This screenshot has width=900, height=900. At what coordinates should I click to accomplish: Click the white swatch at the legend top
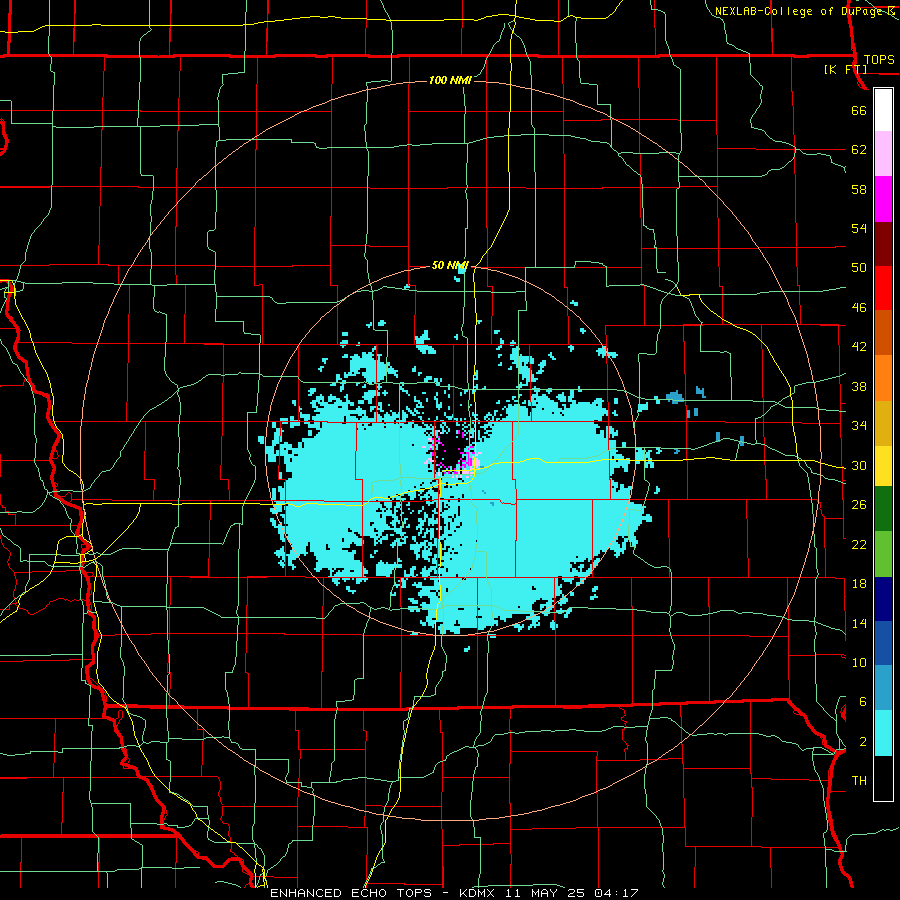883,110
